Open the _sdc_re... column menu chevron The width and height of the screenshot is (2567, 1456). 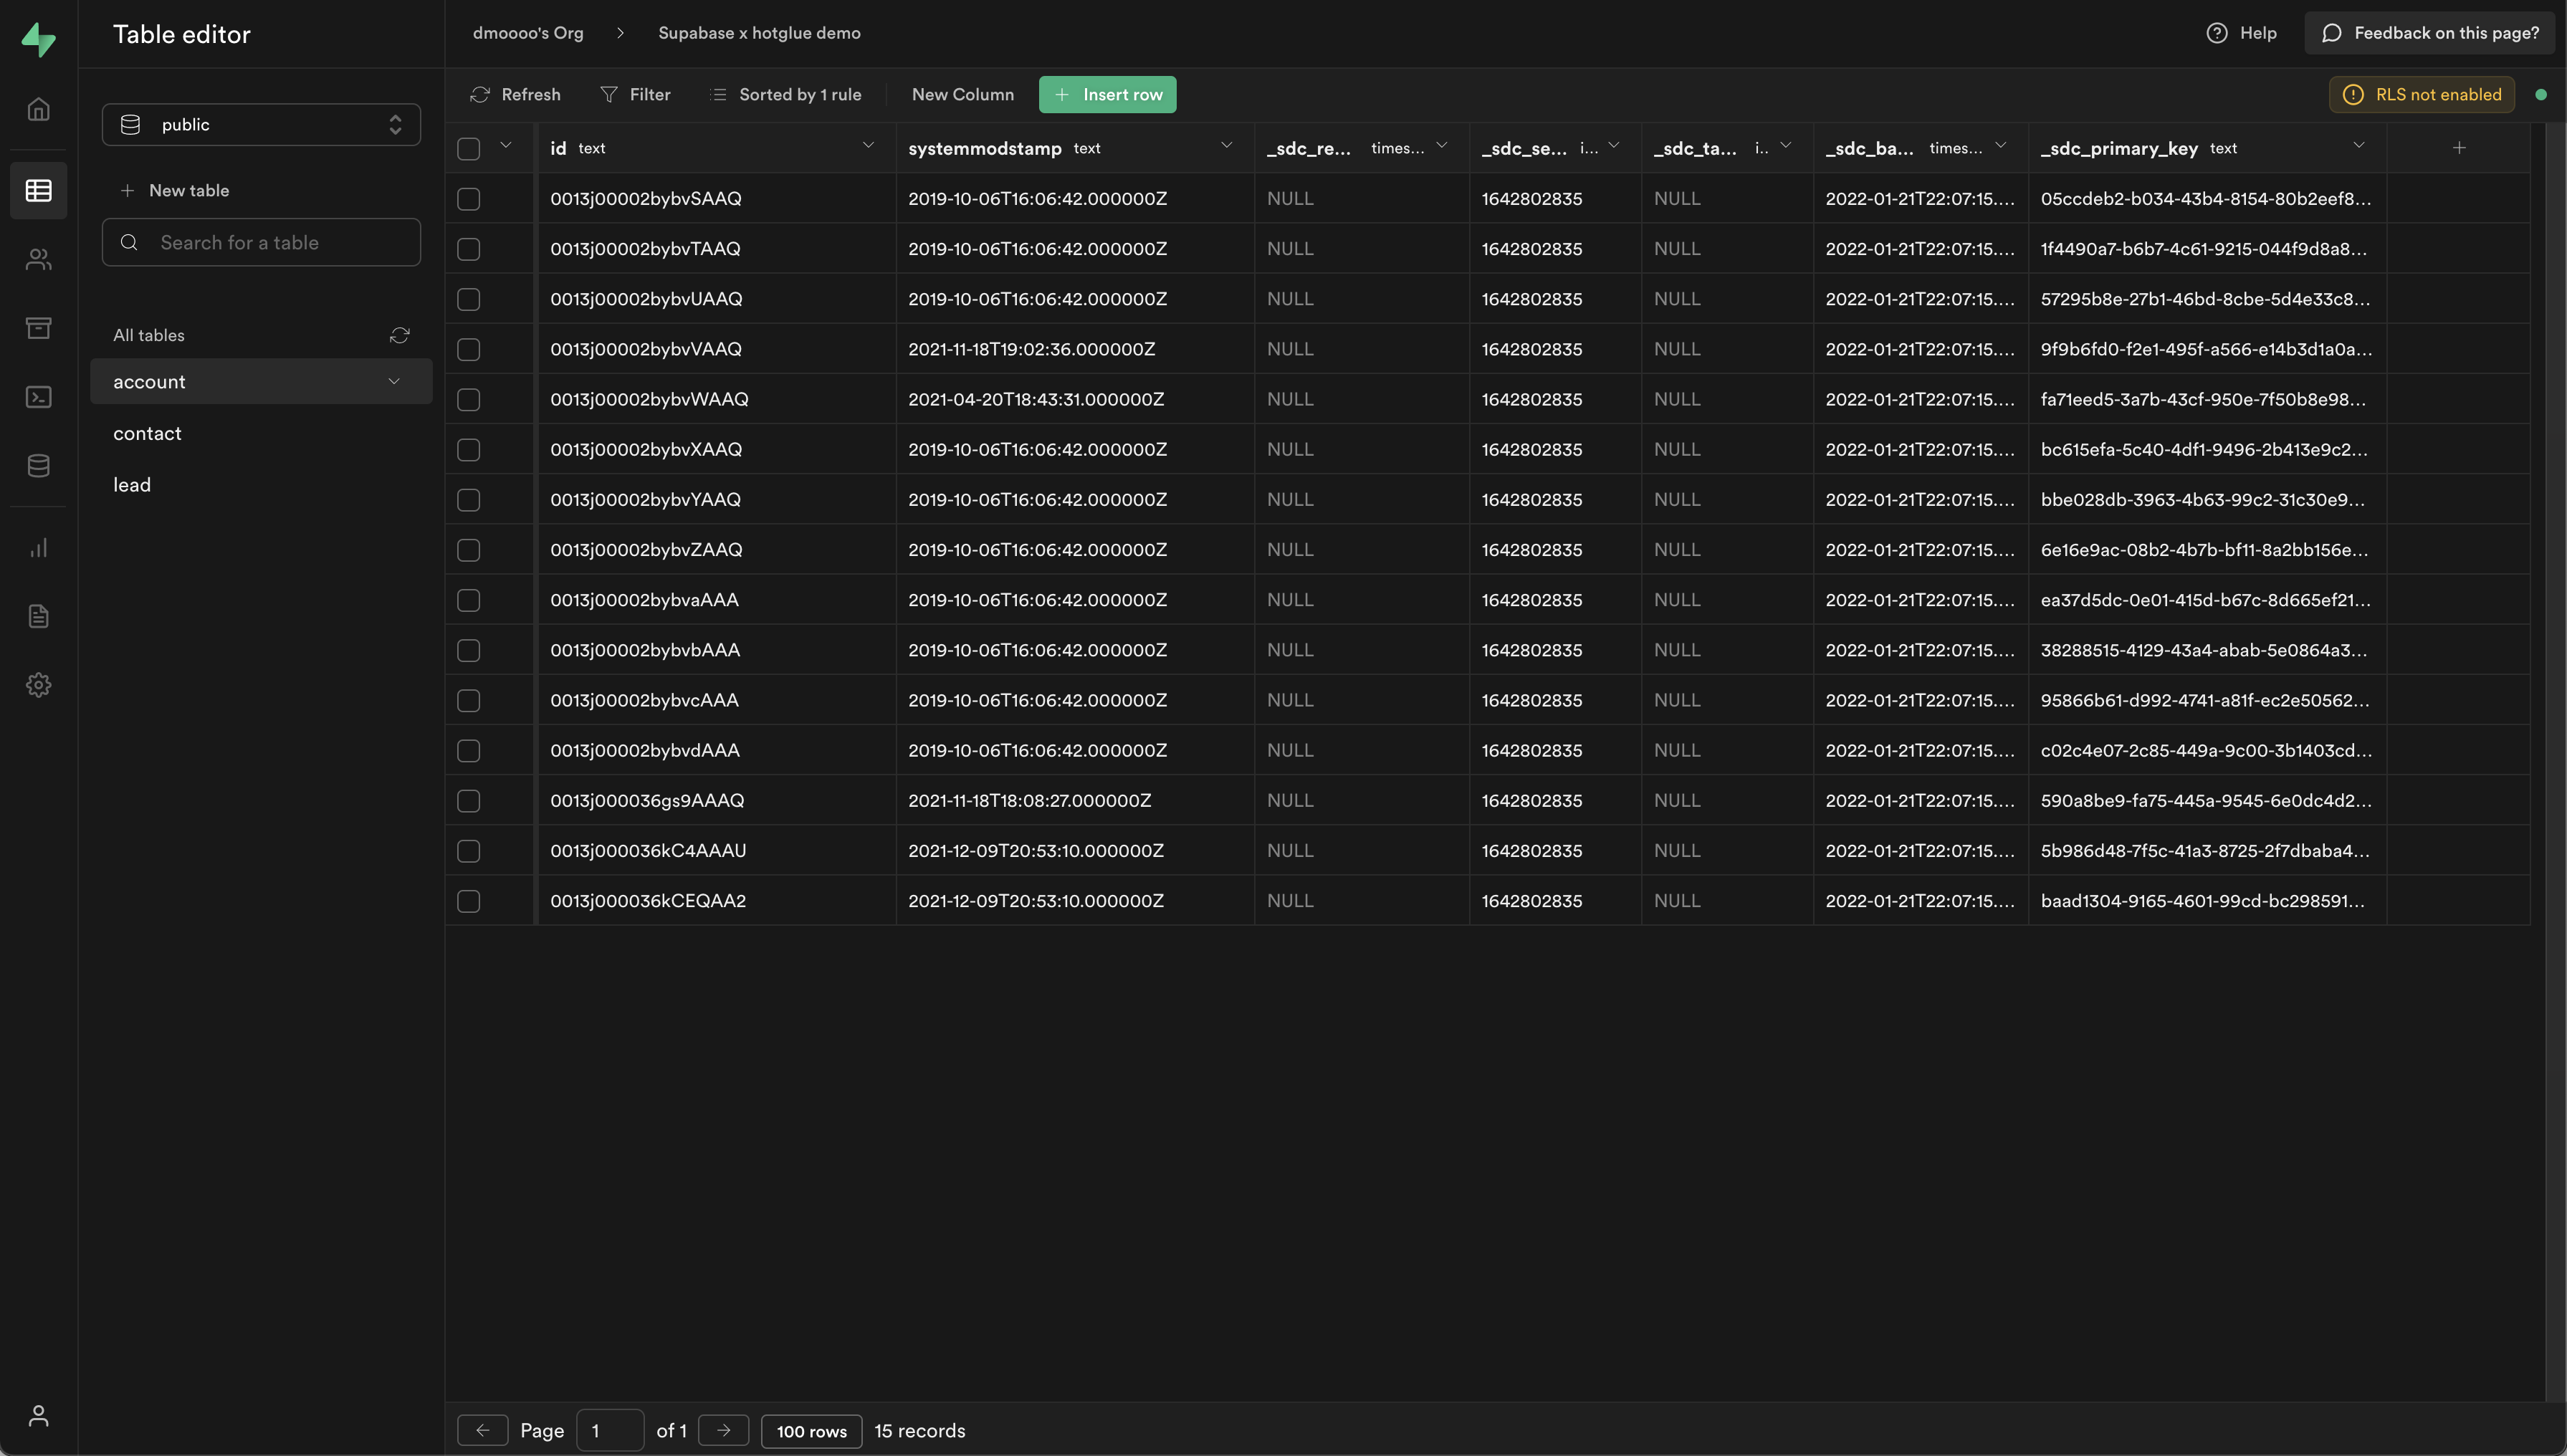click(x=1441, y=146)
